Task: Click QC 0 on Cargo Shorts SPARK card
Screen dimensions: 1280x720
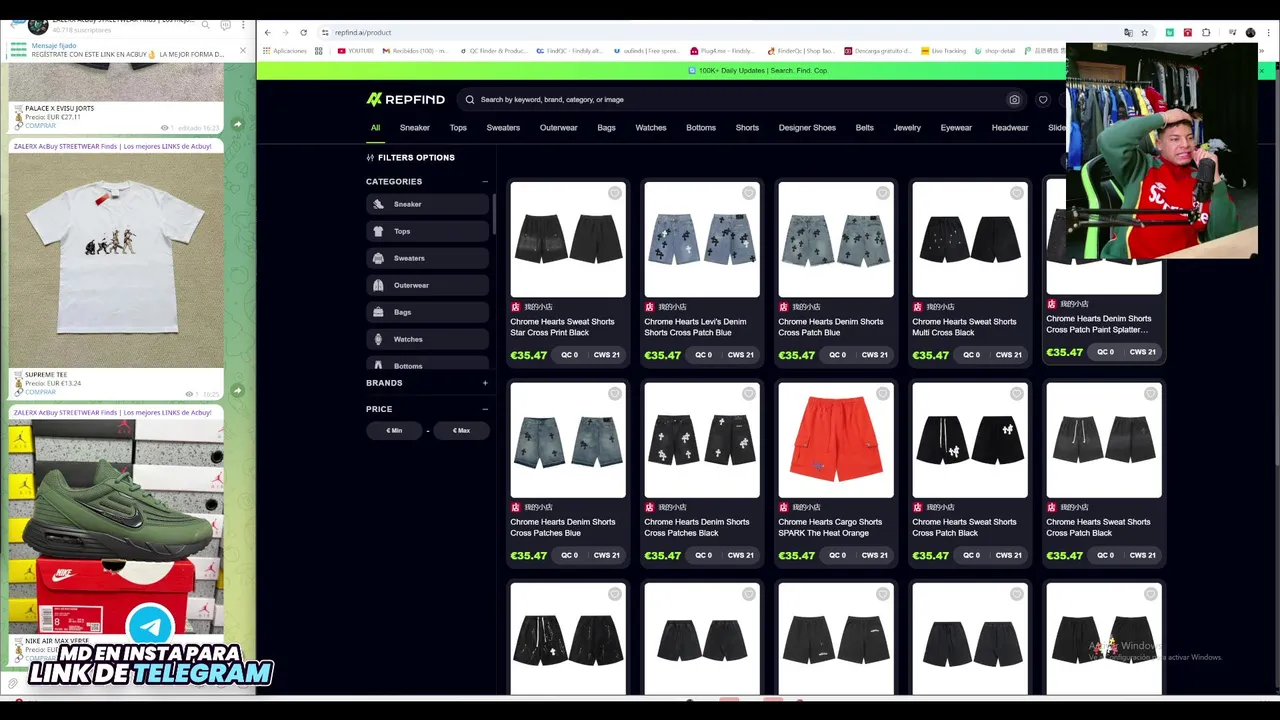Action: (837, 555)
